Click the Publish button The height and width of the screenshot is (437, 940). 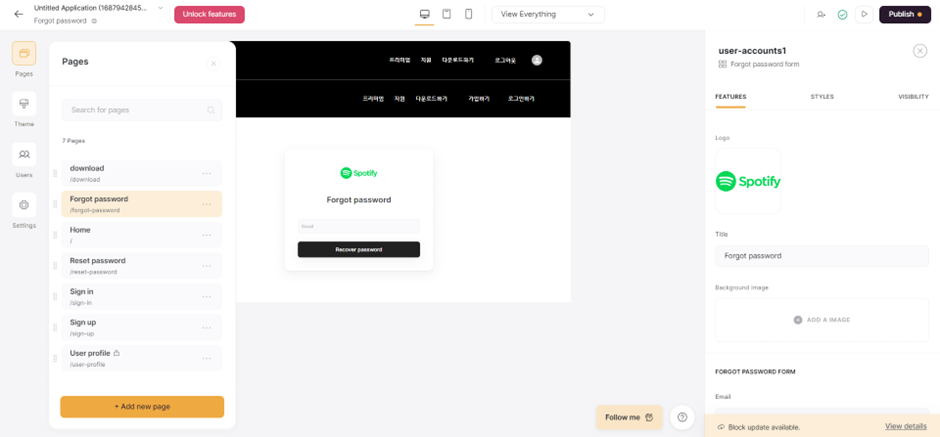click(x=905, y=14)
